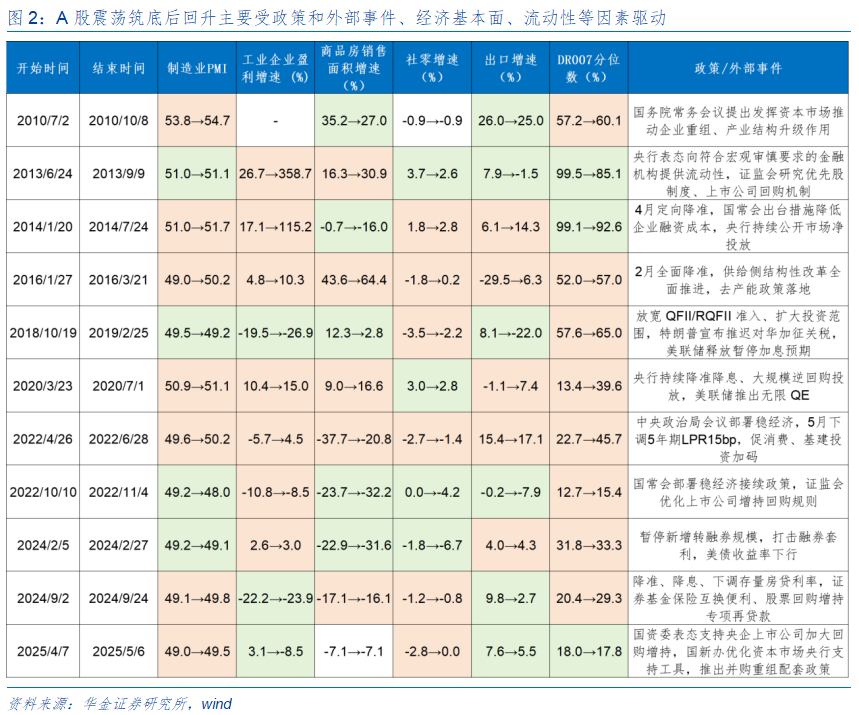Select retail cell 0.0→-4.2
The image size is (859, 715).
(432, 493)
